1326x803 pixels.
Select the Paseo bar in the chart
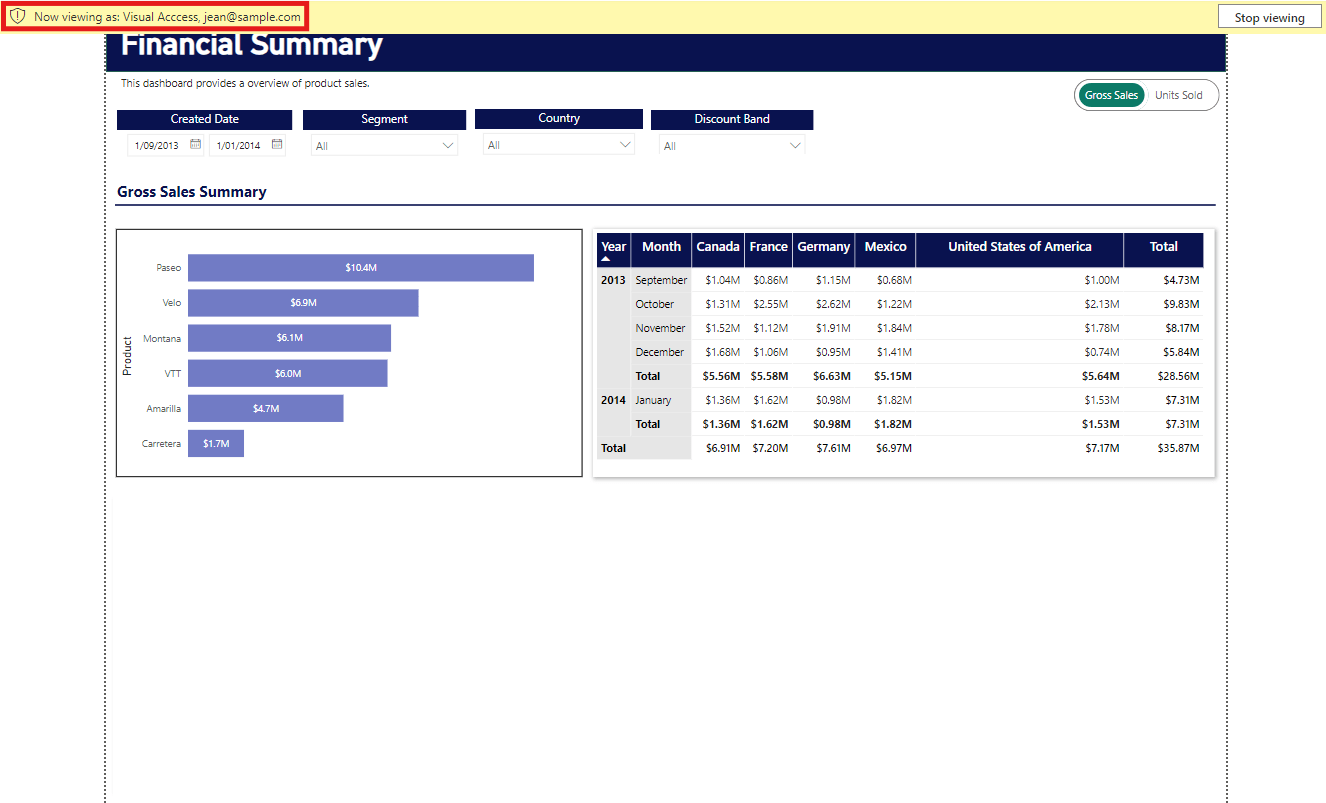point(360,268)
